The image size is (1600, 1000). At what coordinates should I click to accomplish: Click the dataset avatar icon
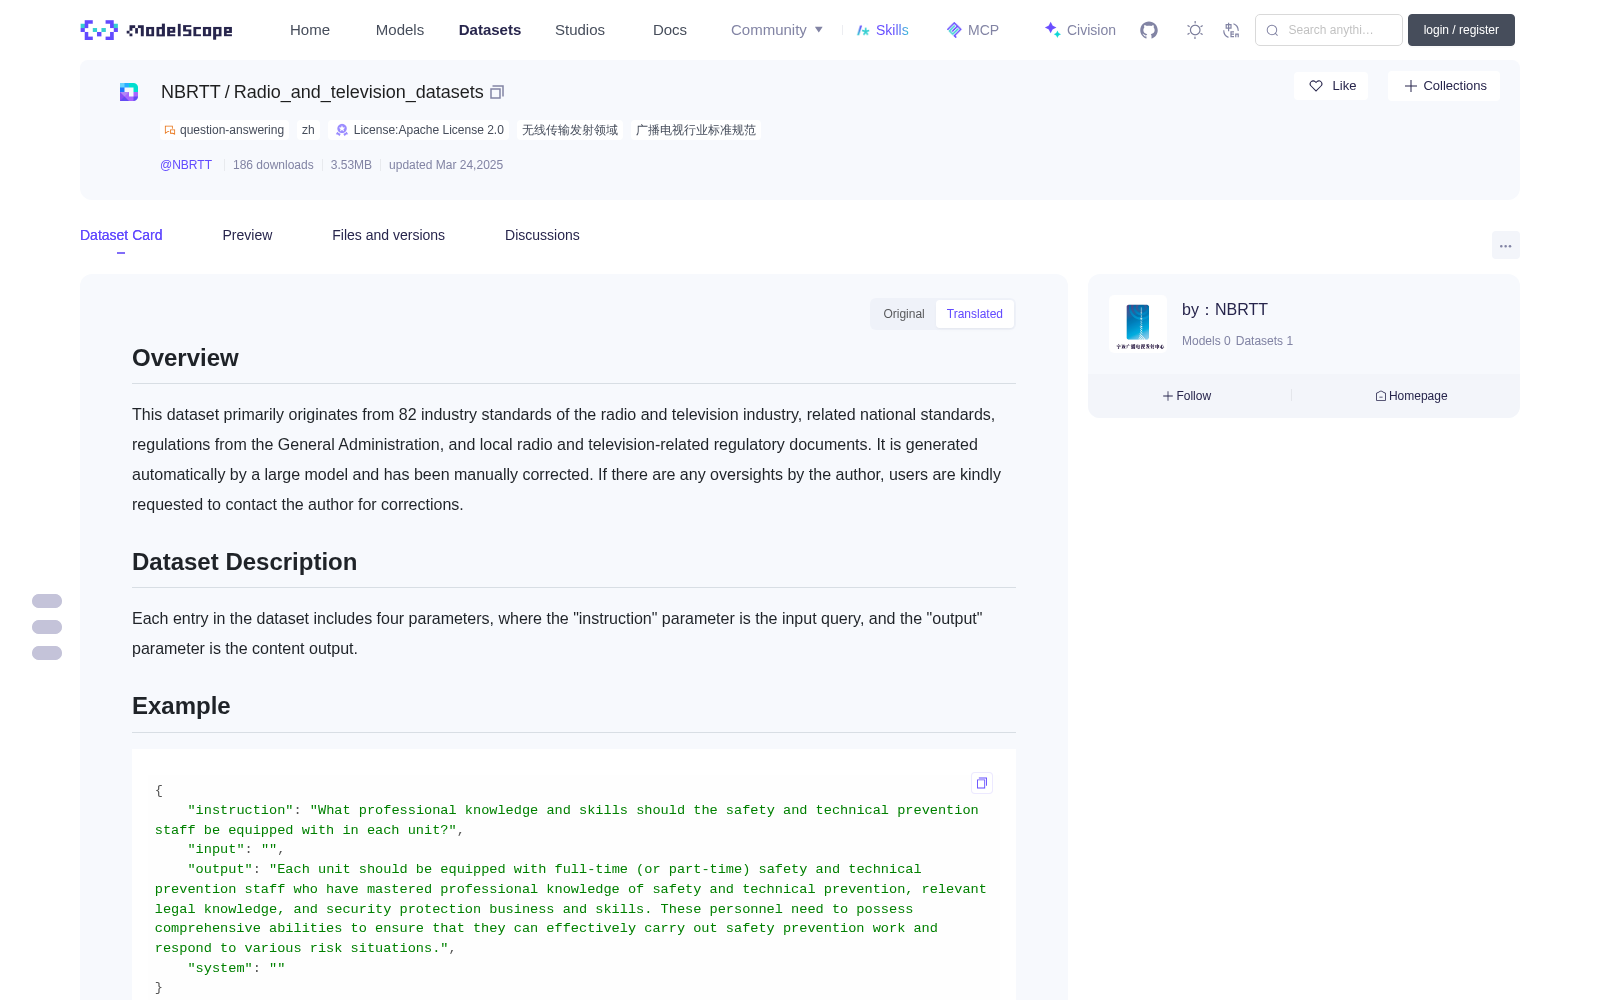(129, 92)
